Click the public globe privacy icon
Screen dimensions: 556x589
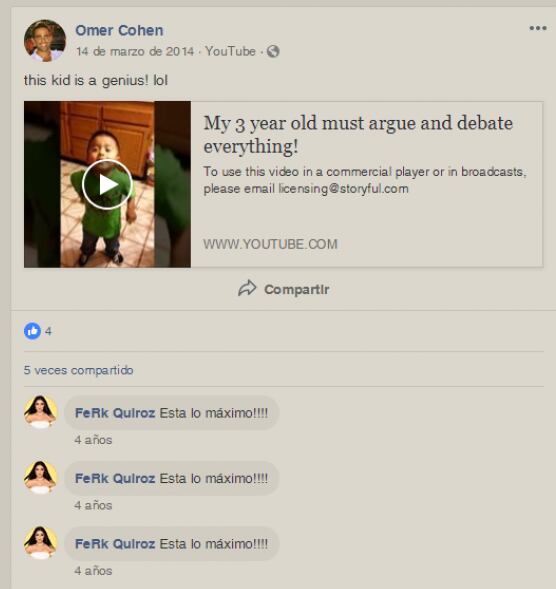[273, 51]
